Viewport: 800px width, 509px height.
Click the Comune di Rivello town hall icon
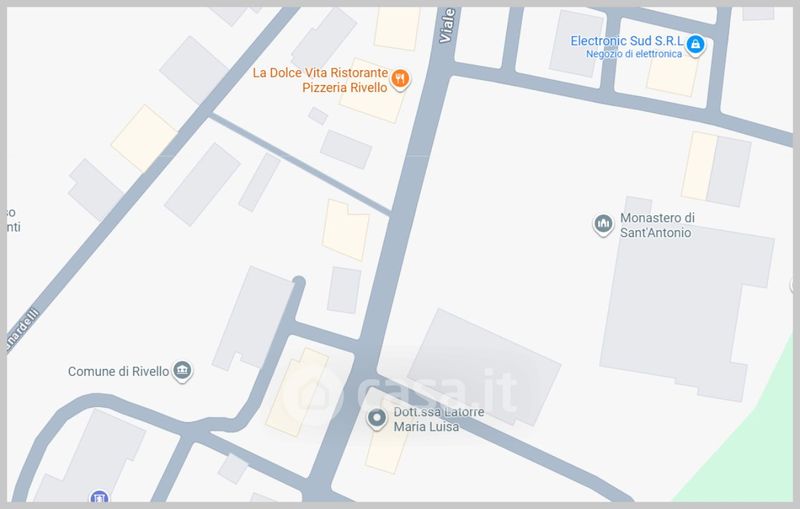click(182, 370)
